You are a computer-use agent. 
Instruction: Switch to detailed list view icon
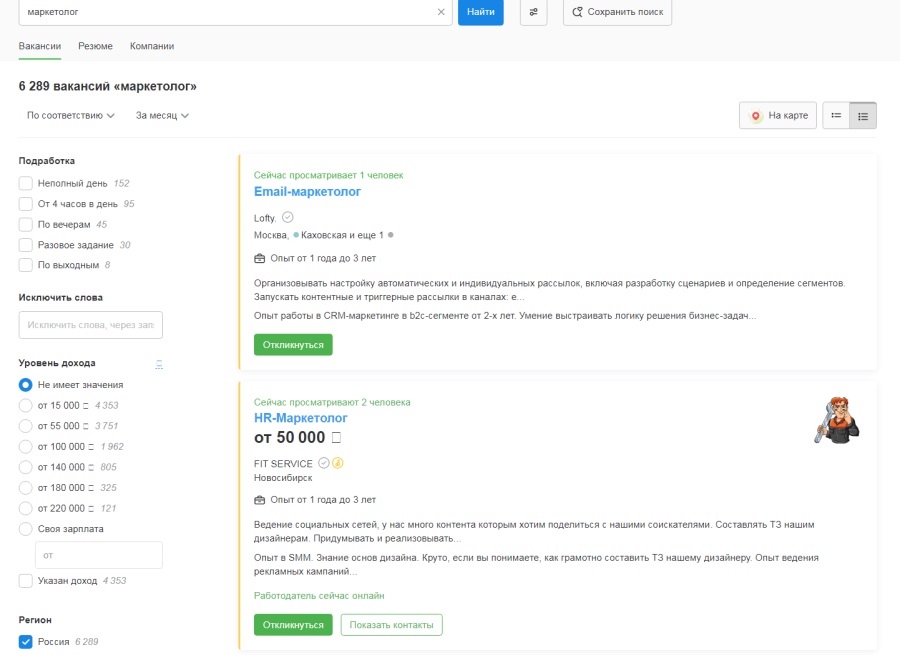click(863, 116)
